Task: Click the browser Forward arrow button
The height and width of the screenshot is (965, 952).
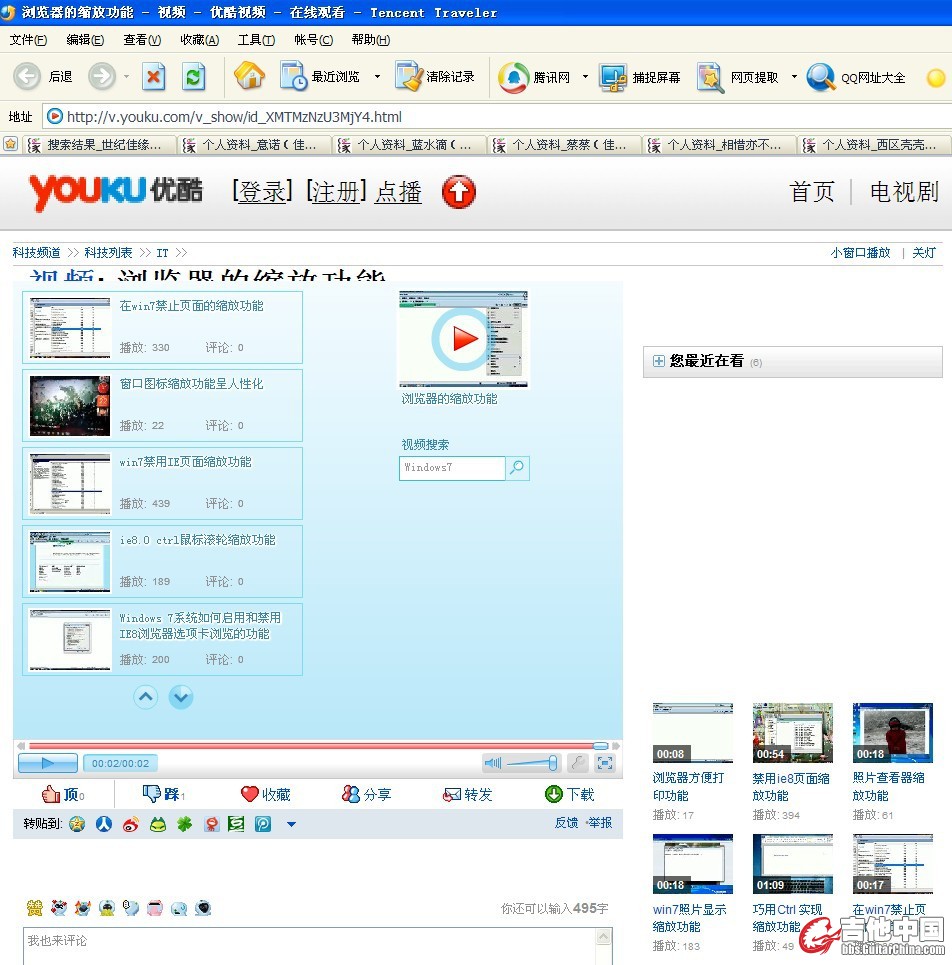Action: coord(102,77)
